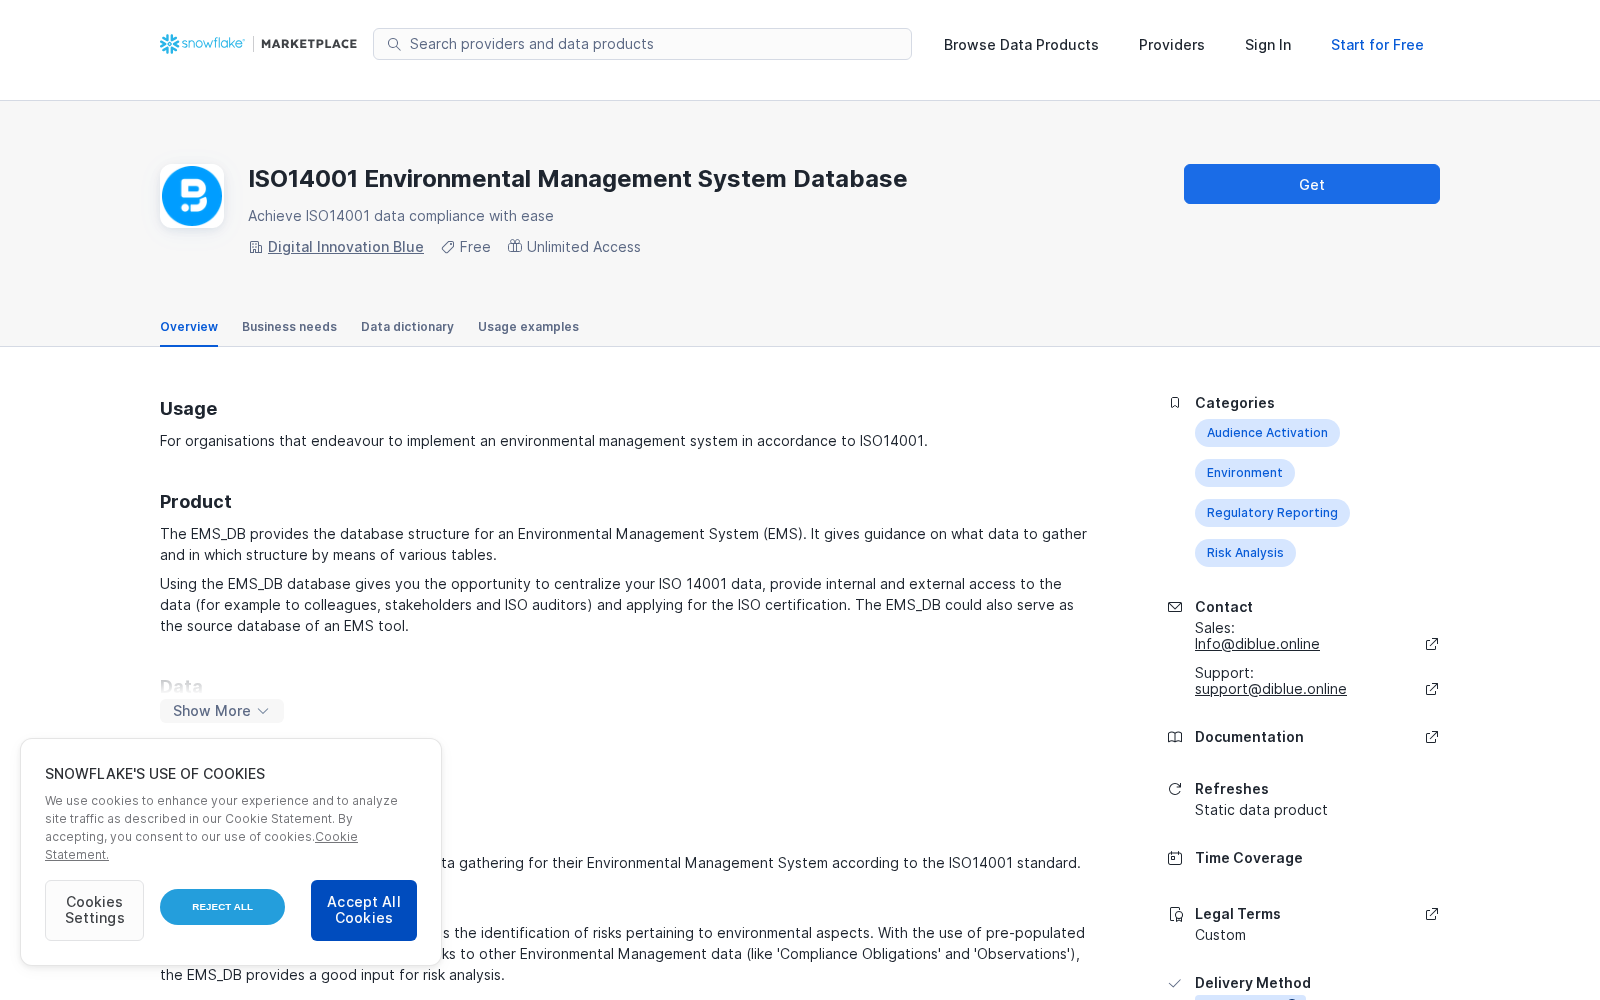Screen dimensions: 1600x1000
Task: Switch to the Overview tab
Action: pos(189,327)
